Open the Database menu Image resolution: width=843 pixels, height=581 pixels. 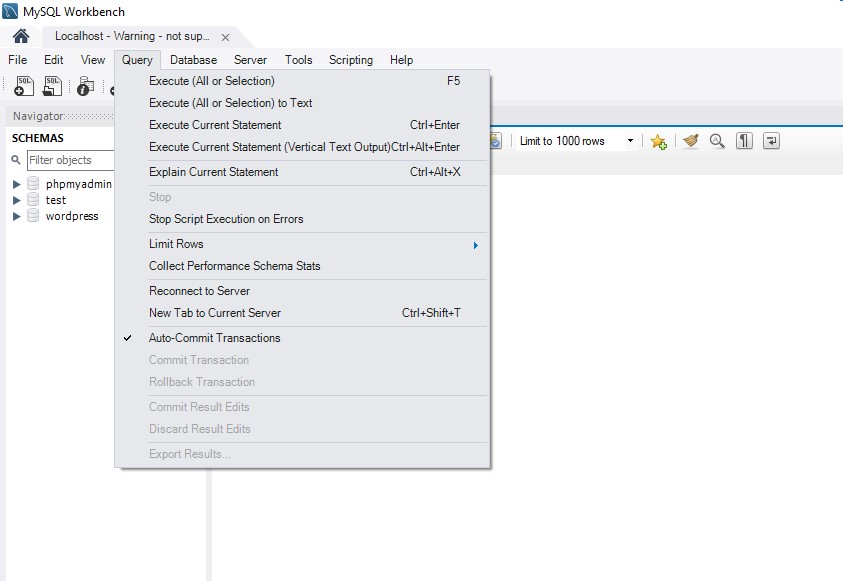tap(193, 60)
